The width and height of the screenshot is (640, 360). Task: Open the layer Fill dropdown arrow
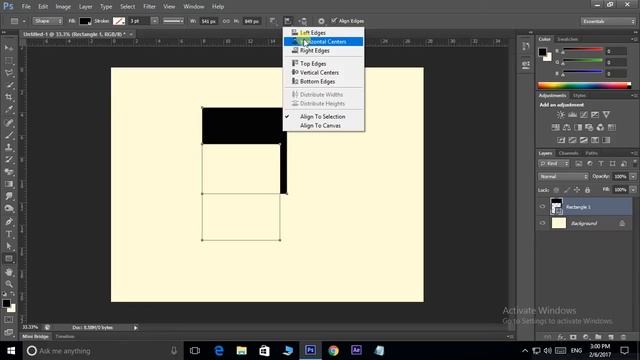(x=633, y=190)
